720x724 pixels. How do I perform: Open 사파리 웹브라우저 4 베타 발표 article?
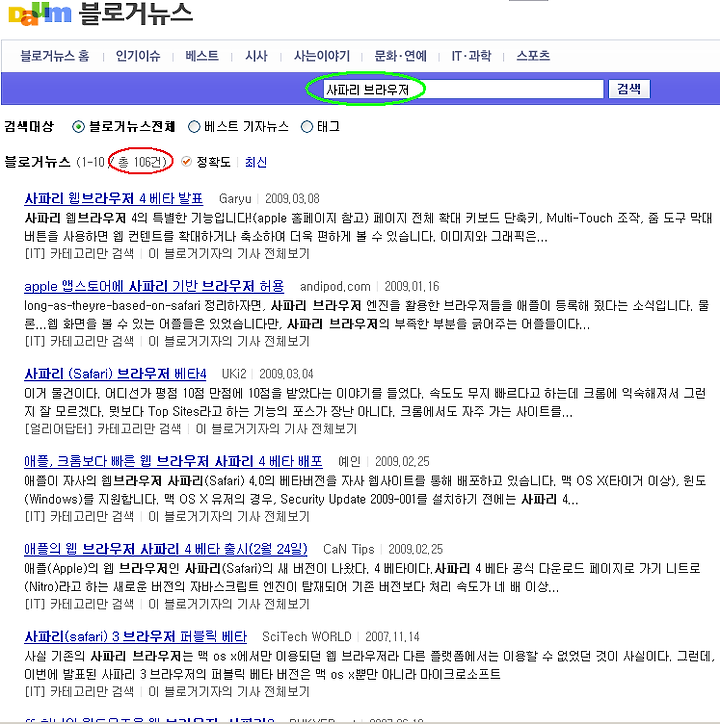pos(114,199)
